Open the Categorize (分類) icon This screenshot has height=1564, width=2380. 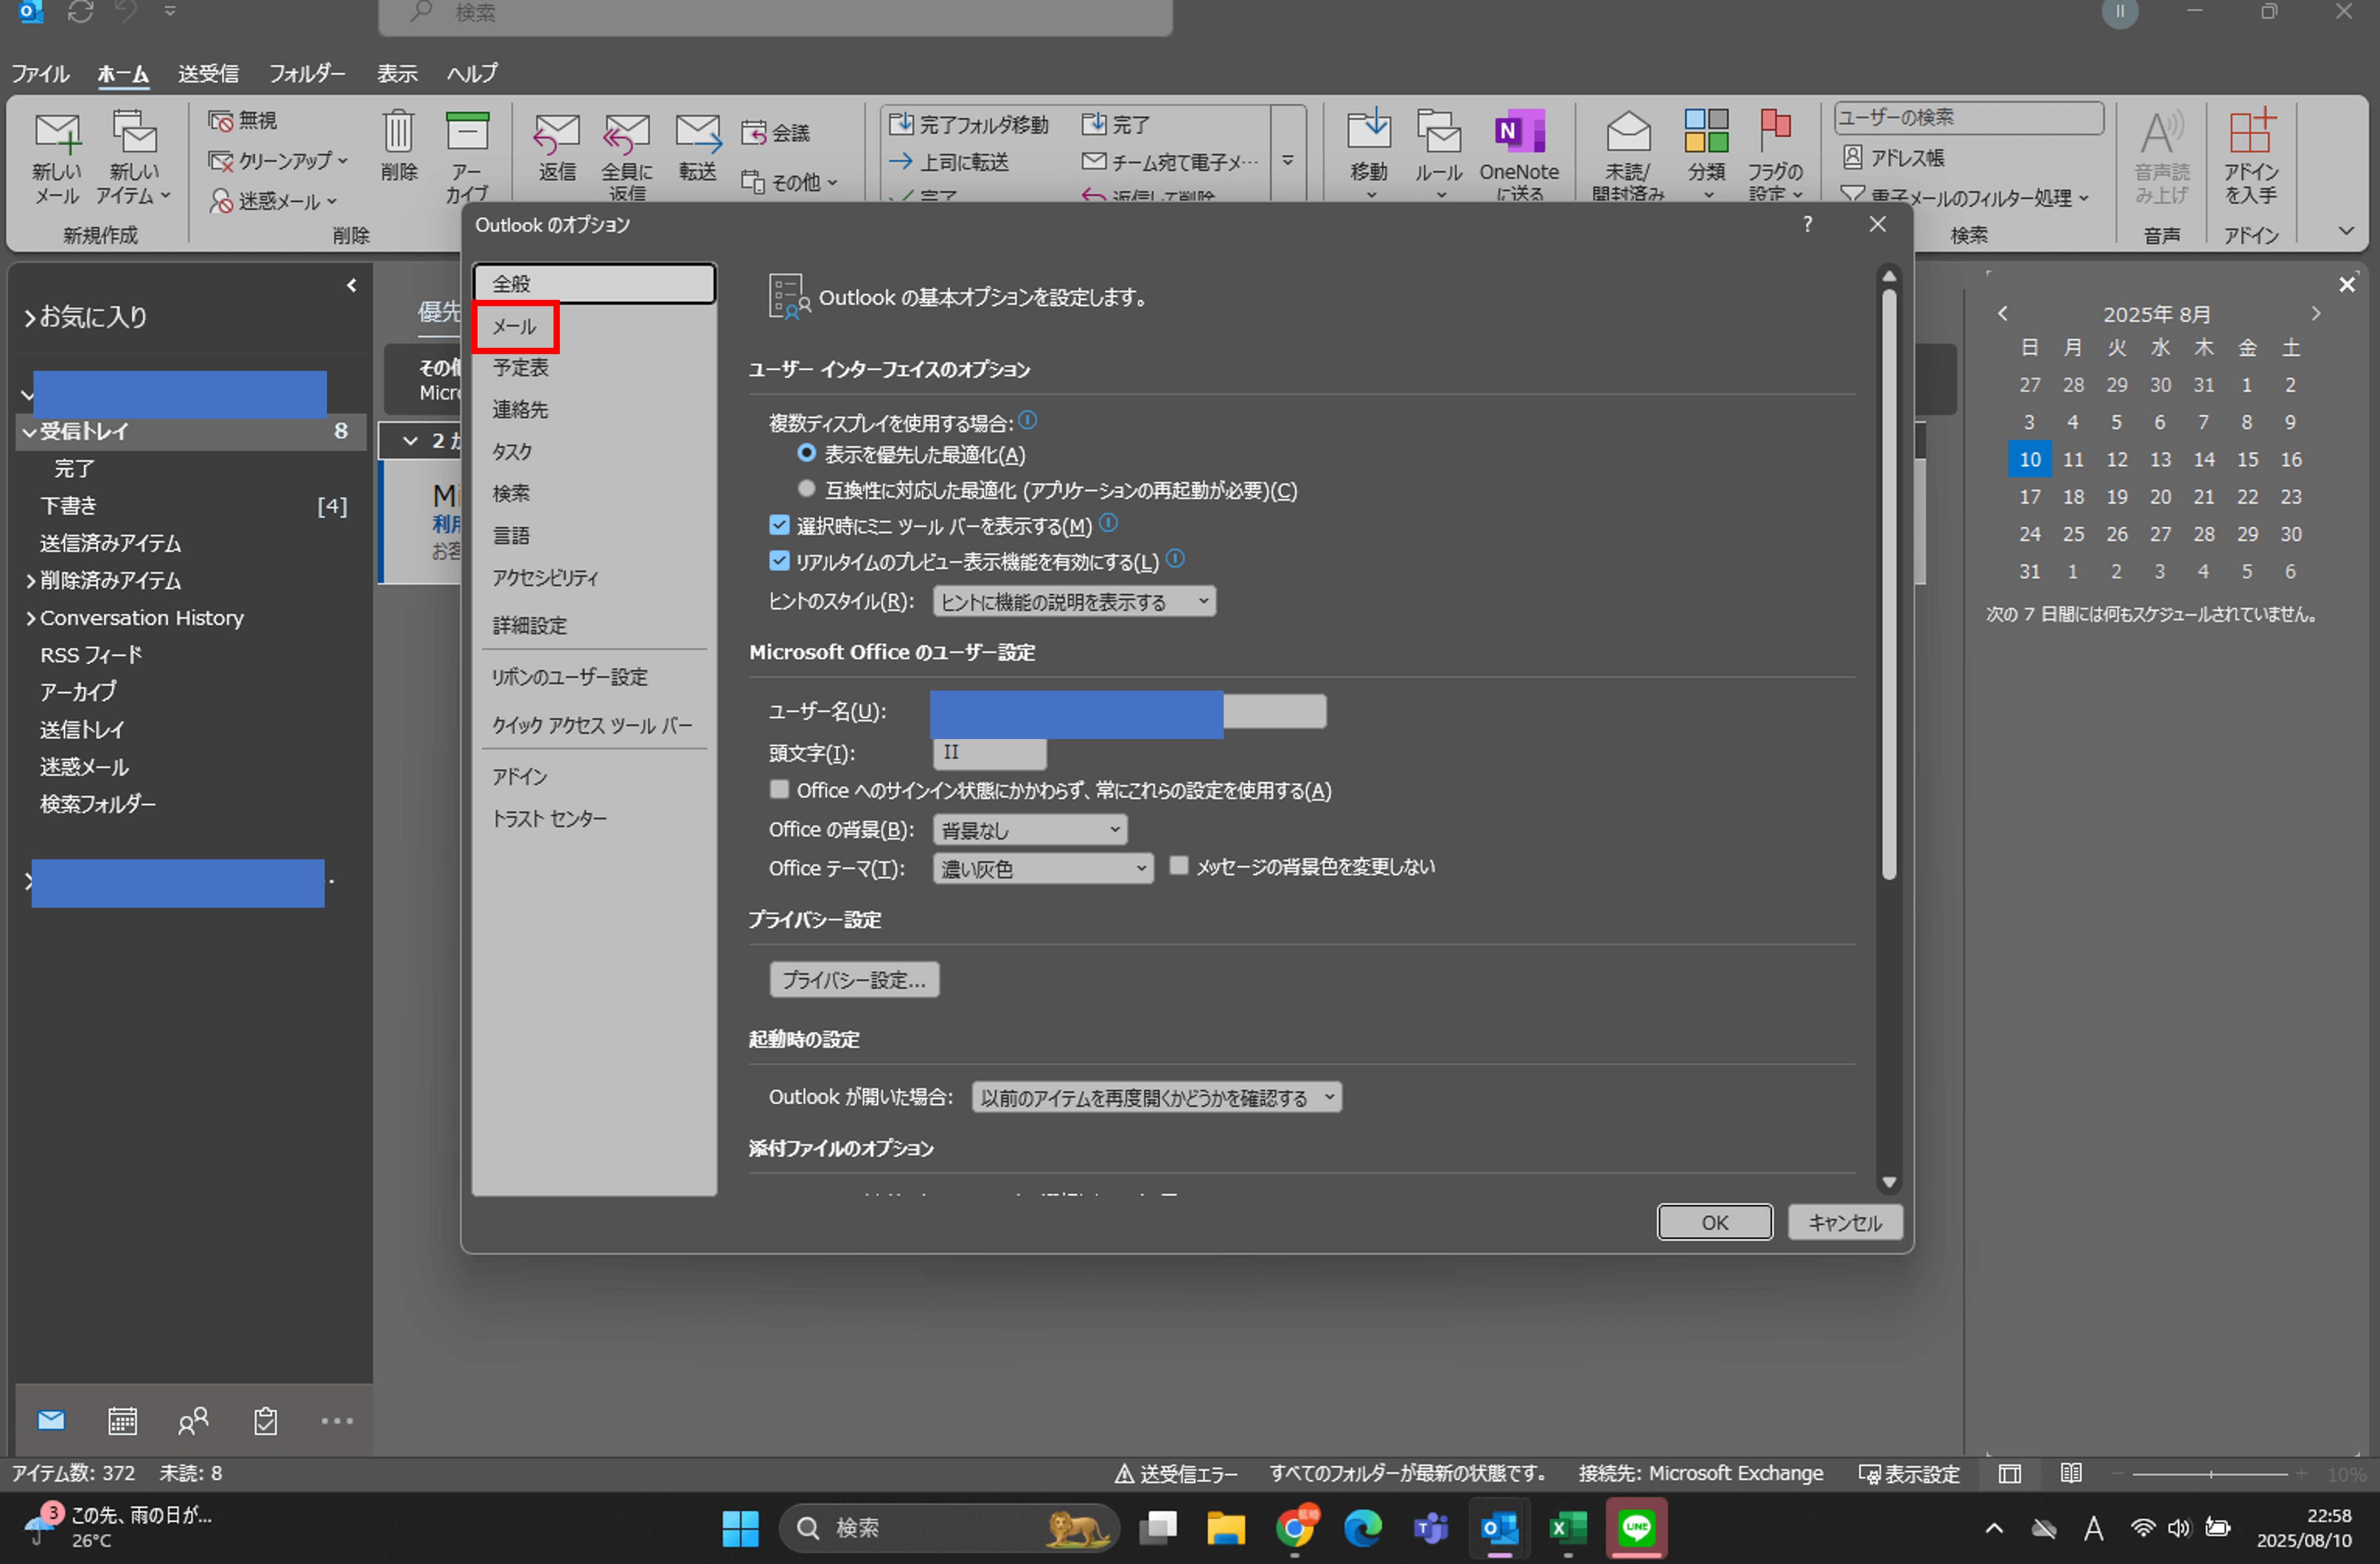point(1706,153)
